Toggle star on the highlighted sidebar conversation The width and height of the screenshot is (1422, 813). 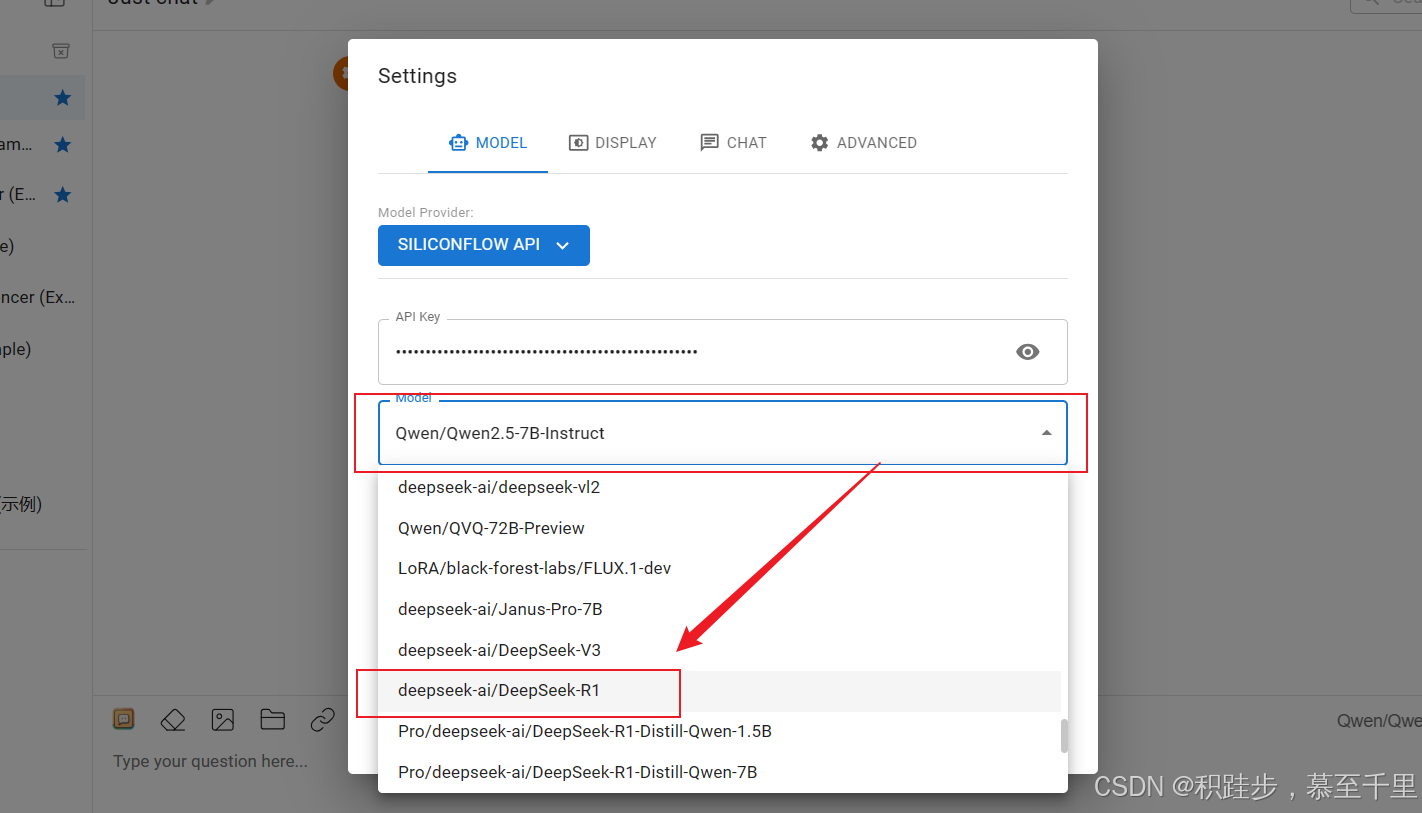(x=62, y=98)
